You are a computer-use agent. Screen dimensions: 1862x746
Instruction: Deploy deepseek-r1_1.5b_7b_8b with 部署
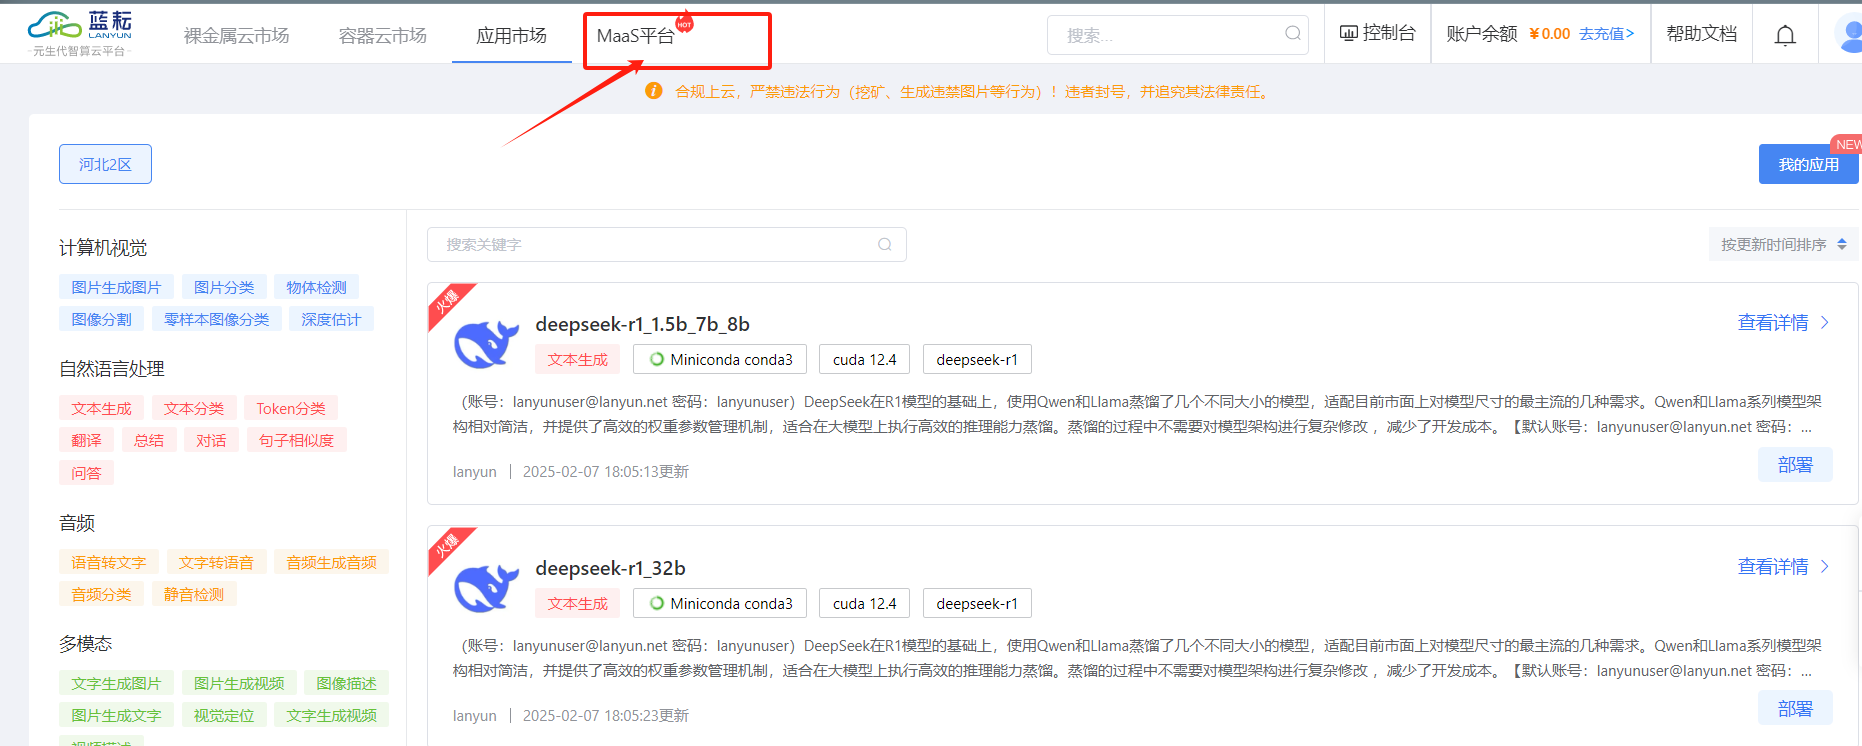1795,464
